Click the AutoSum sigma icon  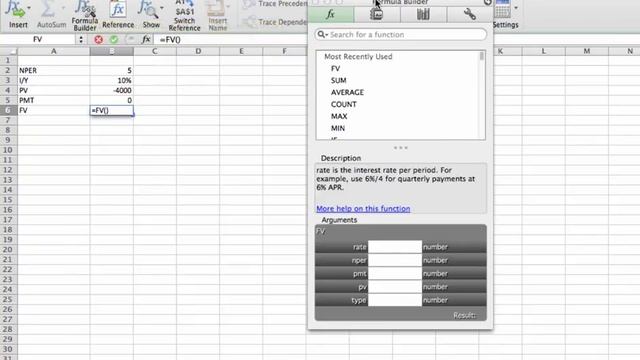click(48, 9)
